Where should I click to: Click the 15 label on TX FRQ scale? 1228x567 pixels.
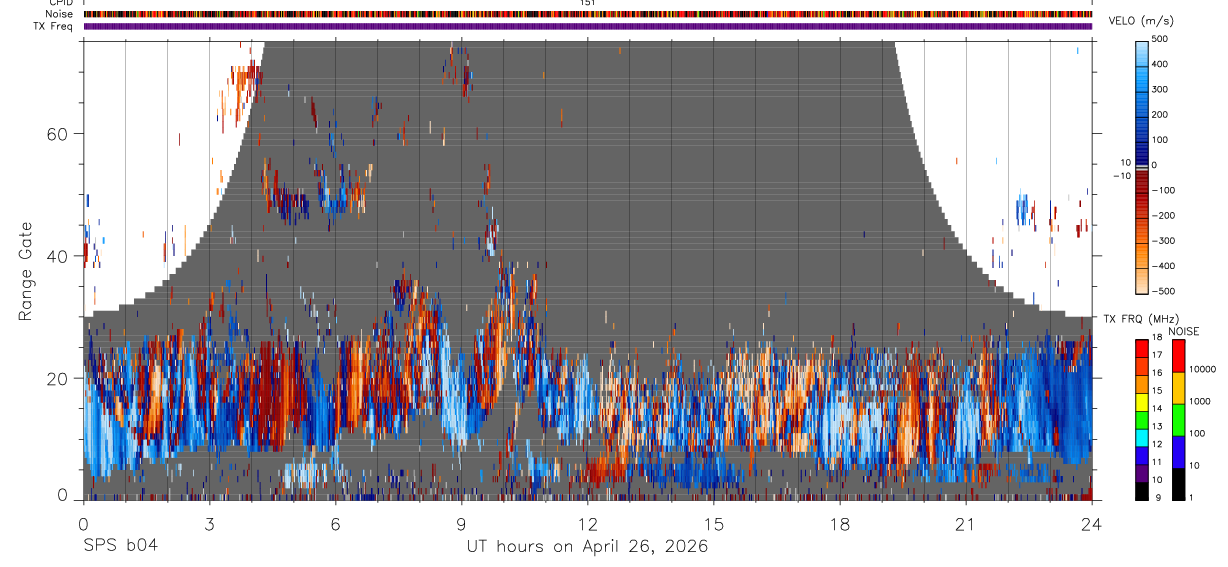coord(1156,391)
